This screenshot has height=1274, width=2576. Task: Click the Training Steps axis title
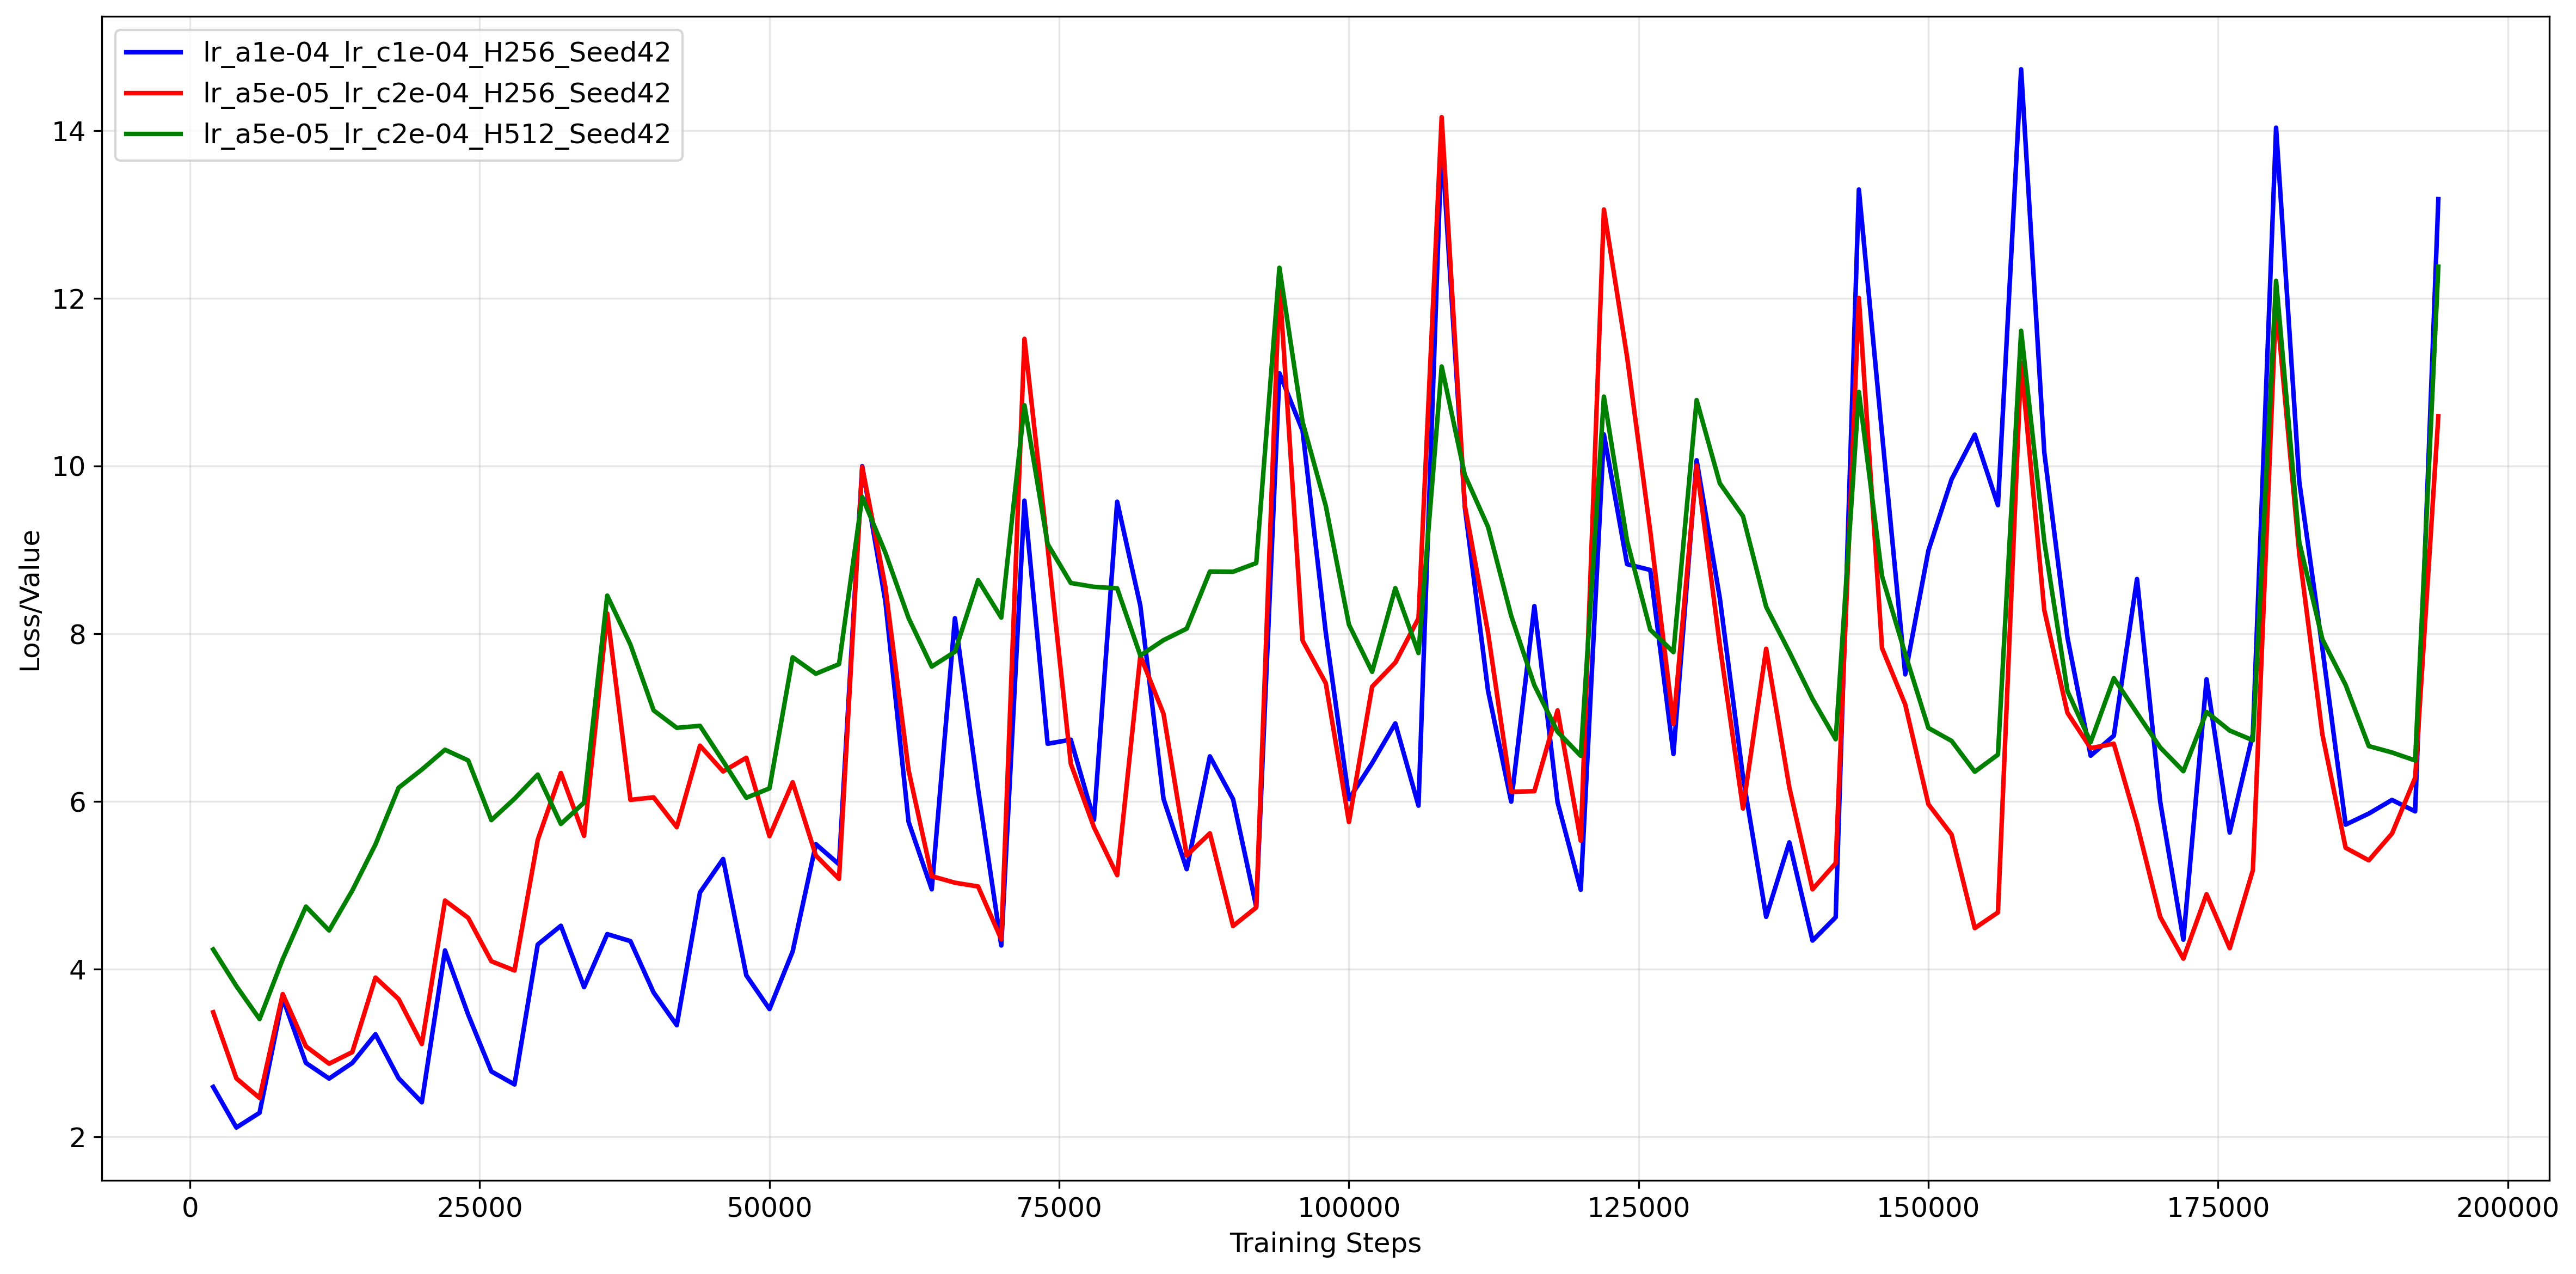coord(1324,1243)
